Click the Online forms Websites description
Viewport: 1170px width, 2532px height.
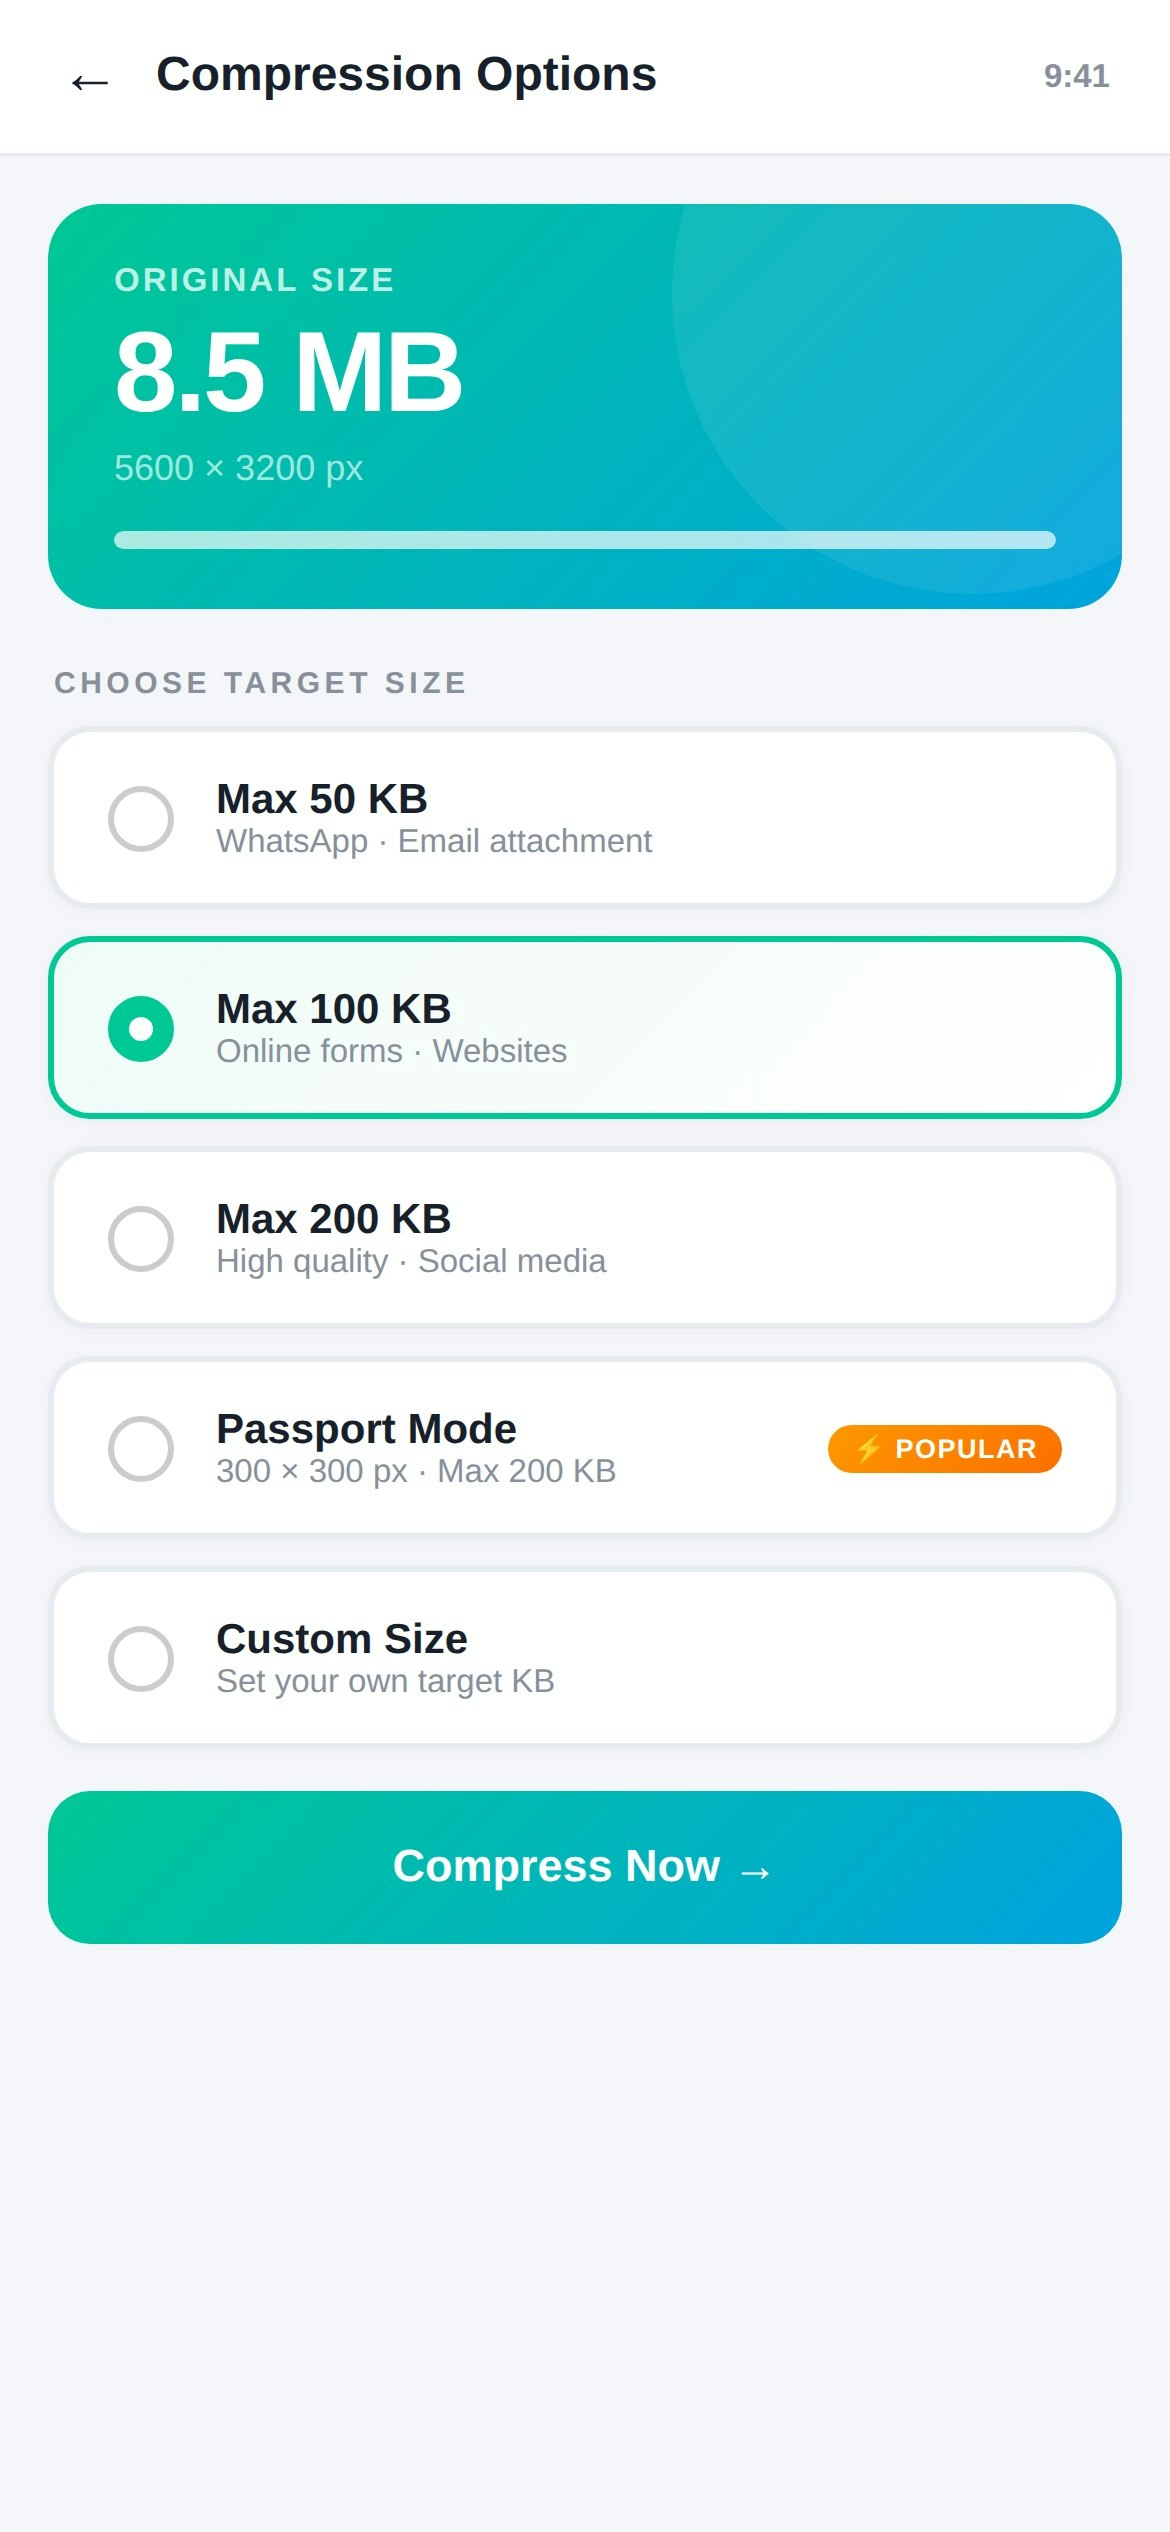(x=391, y=1051)
